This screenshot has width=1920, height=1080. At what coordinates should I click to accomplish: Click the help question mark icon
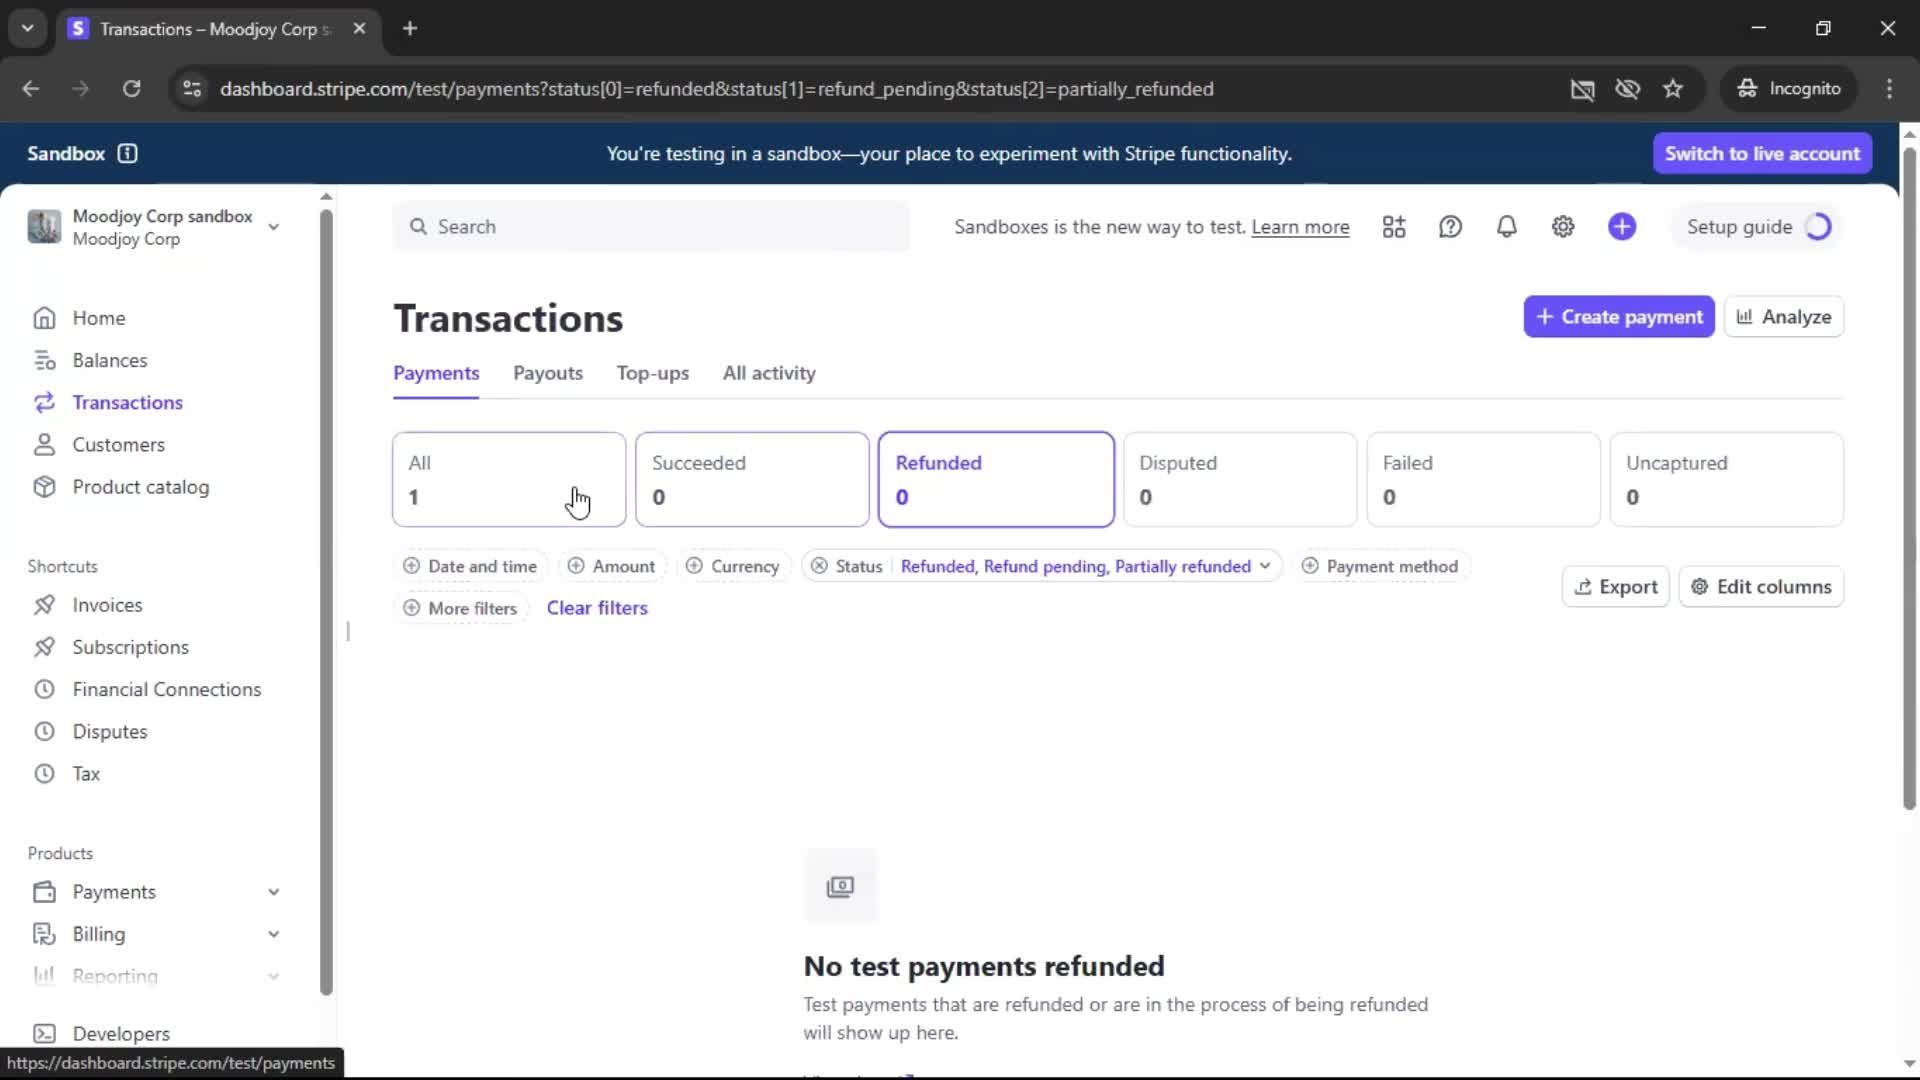[1450, 227]
